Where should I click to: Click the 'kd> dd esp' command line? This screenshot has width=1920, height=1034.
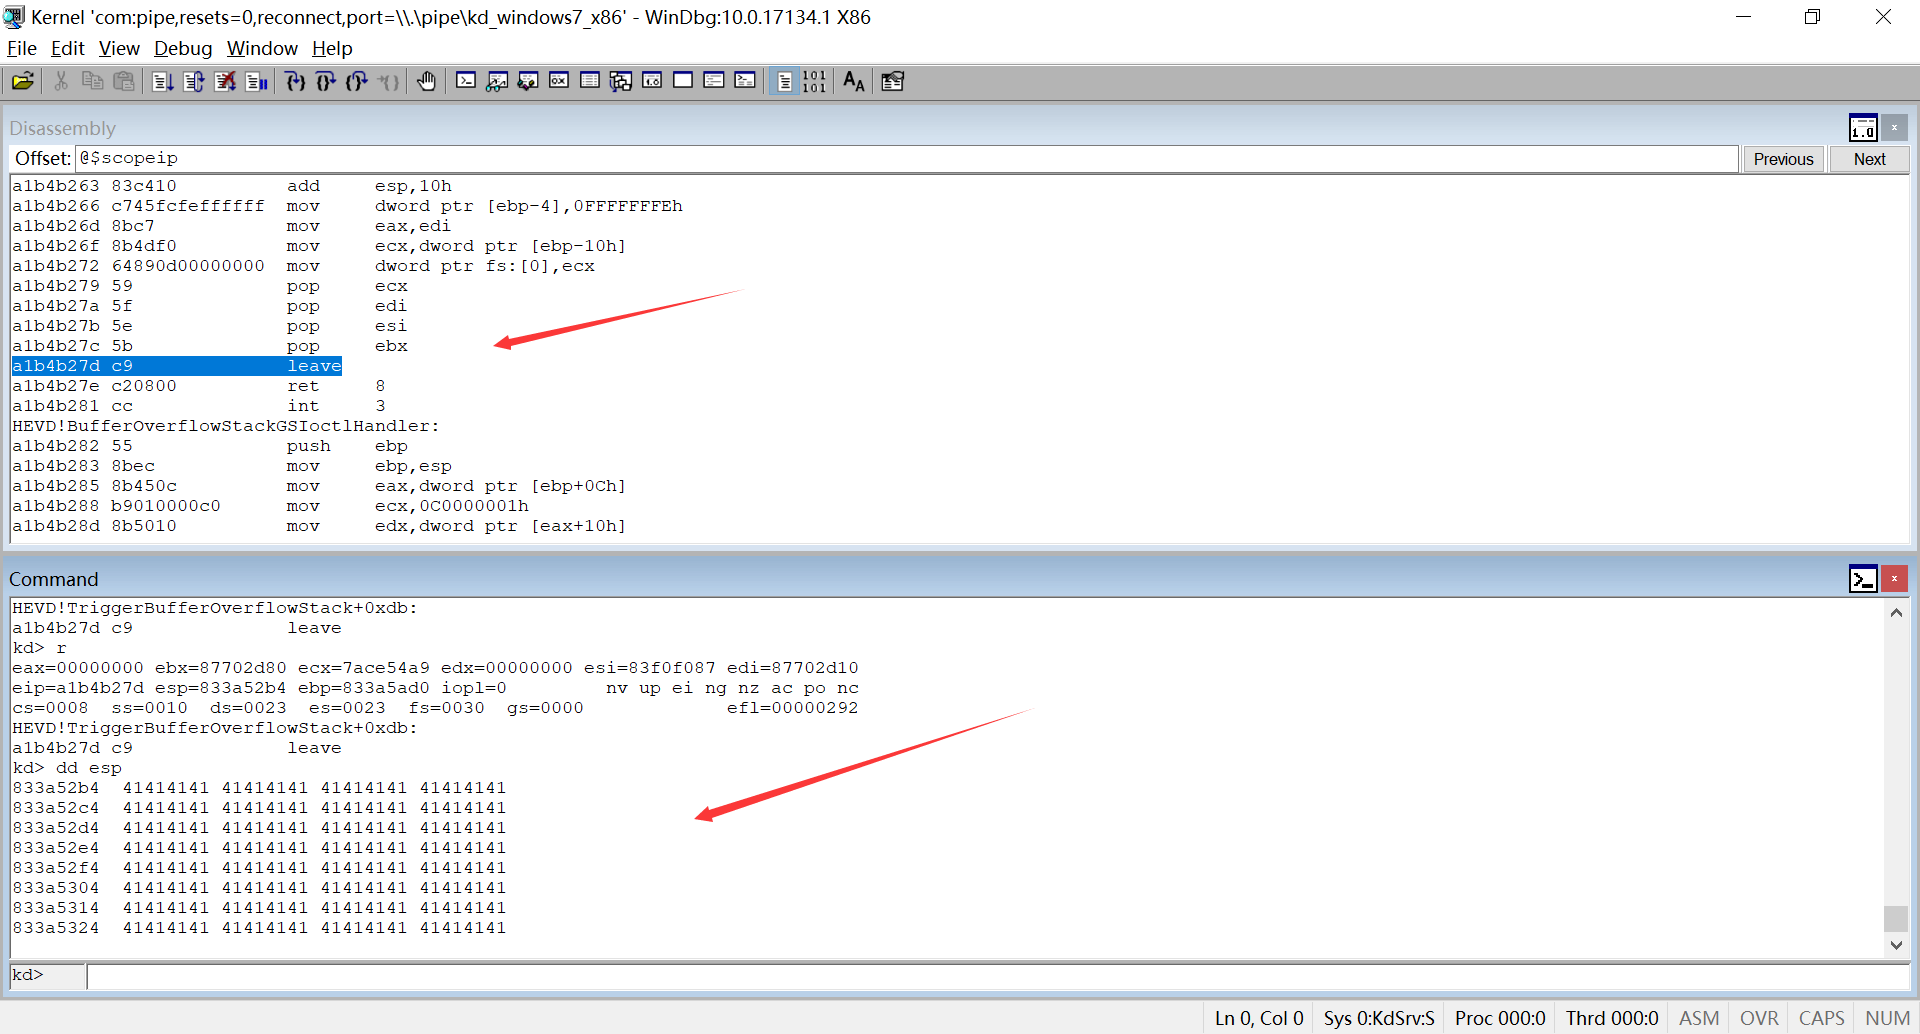tap(67, 768)
